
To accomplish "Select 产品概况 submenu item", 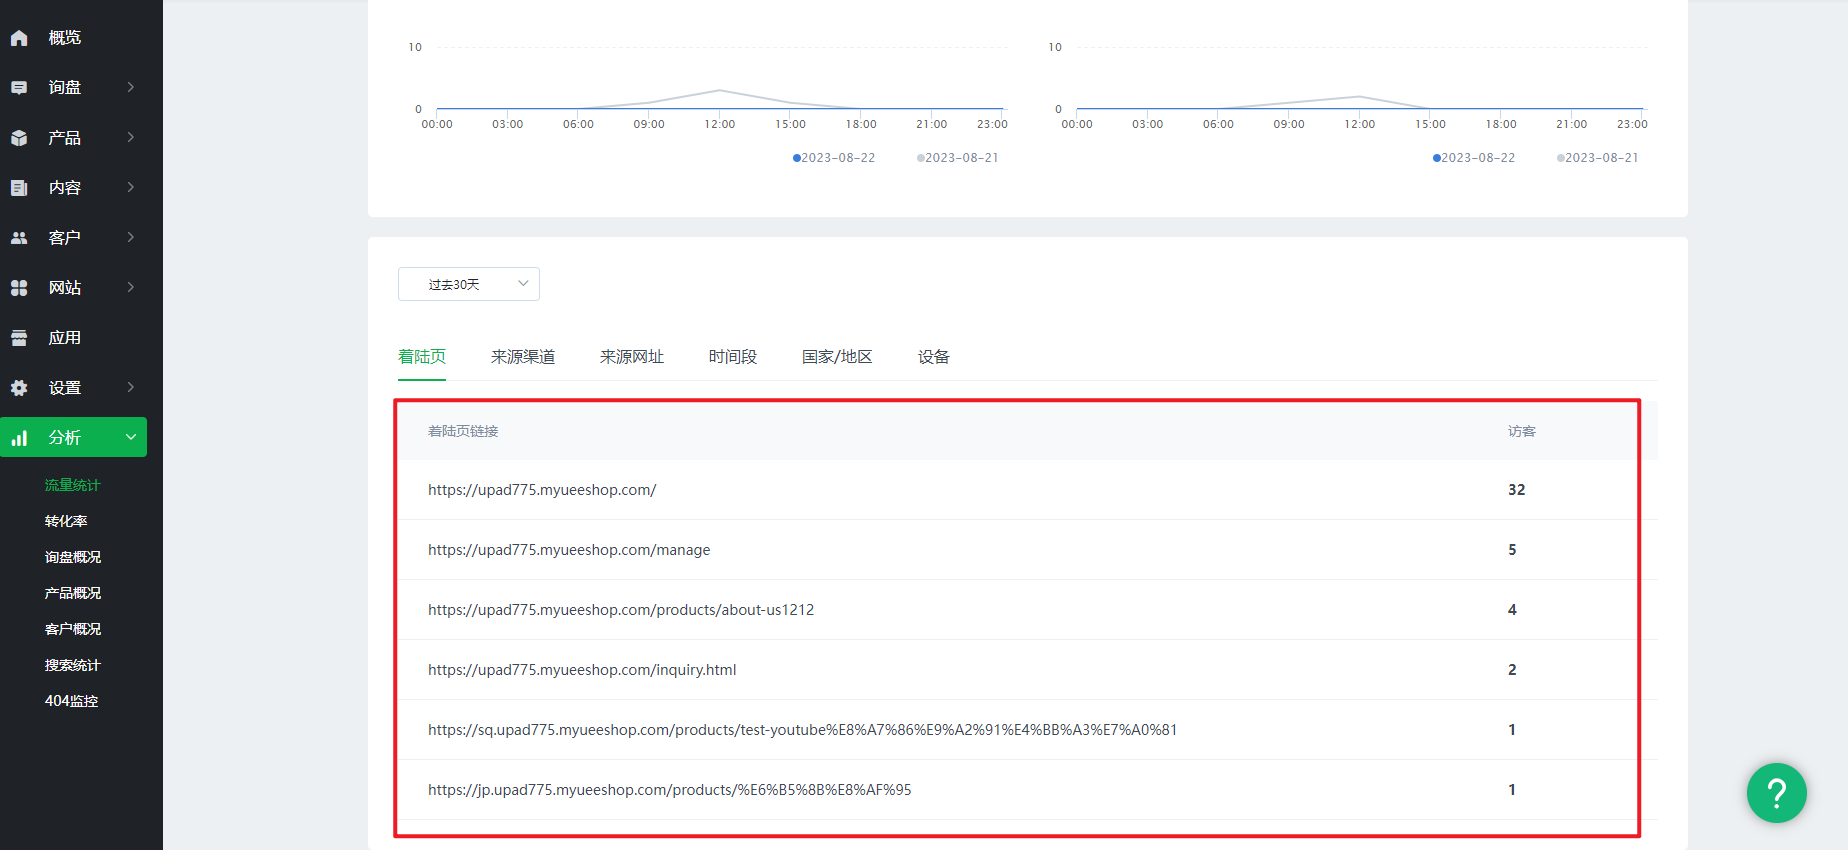I will pos(72,593).
